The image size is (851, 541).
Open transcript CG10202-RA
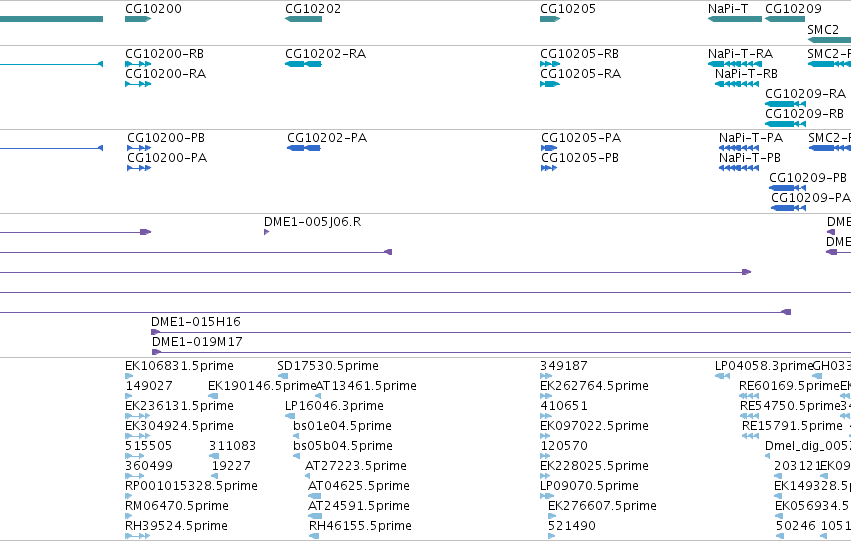326,54
